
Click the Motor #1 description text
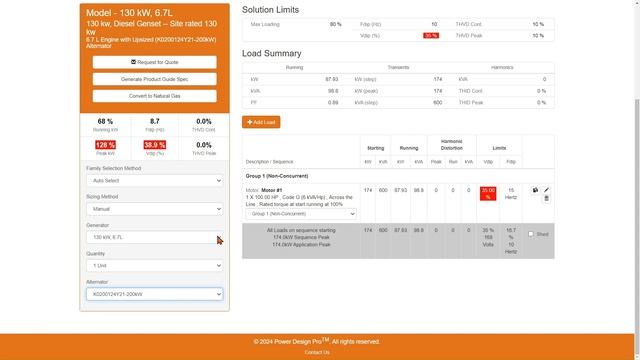300,197
